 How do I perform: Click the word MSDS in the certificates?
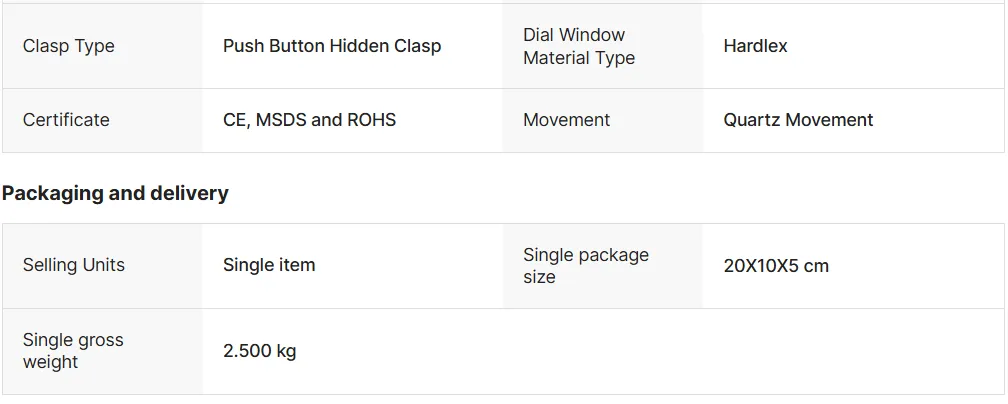point(281,120)
